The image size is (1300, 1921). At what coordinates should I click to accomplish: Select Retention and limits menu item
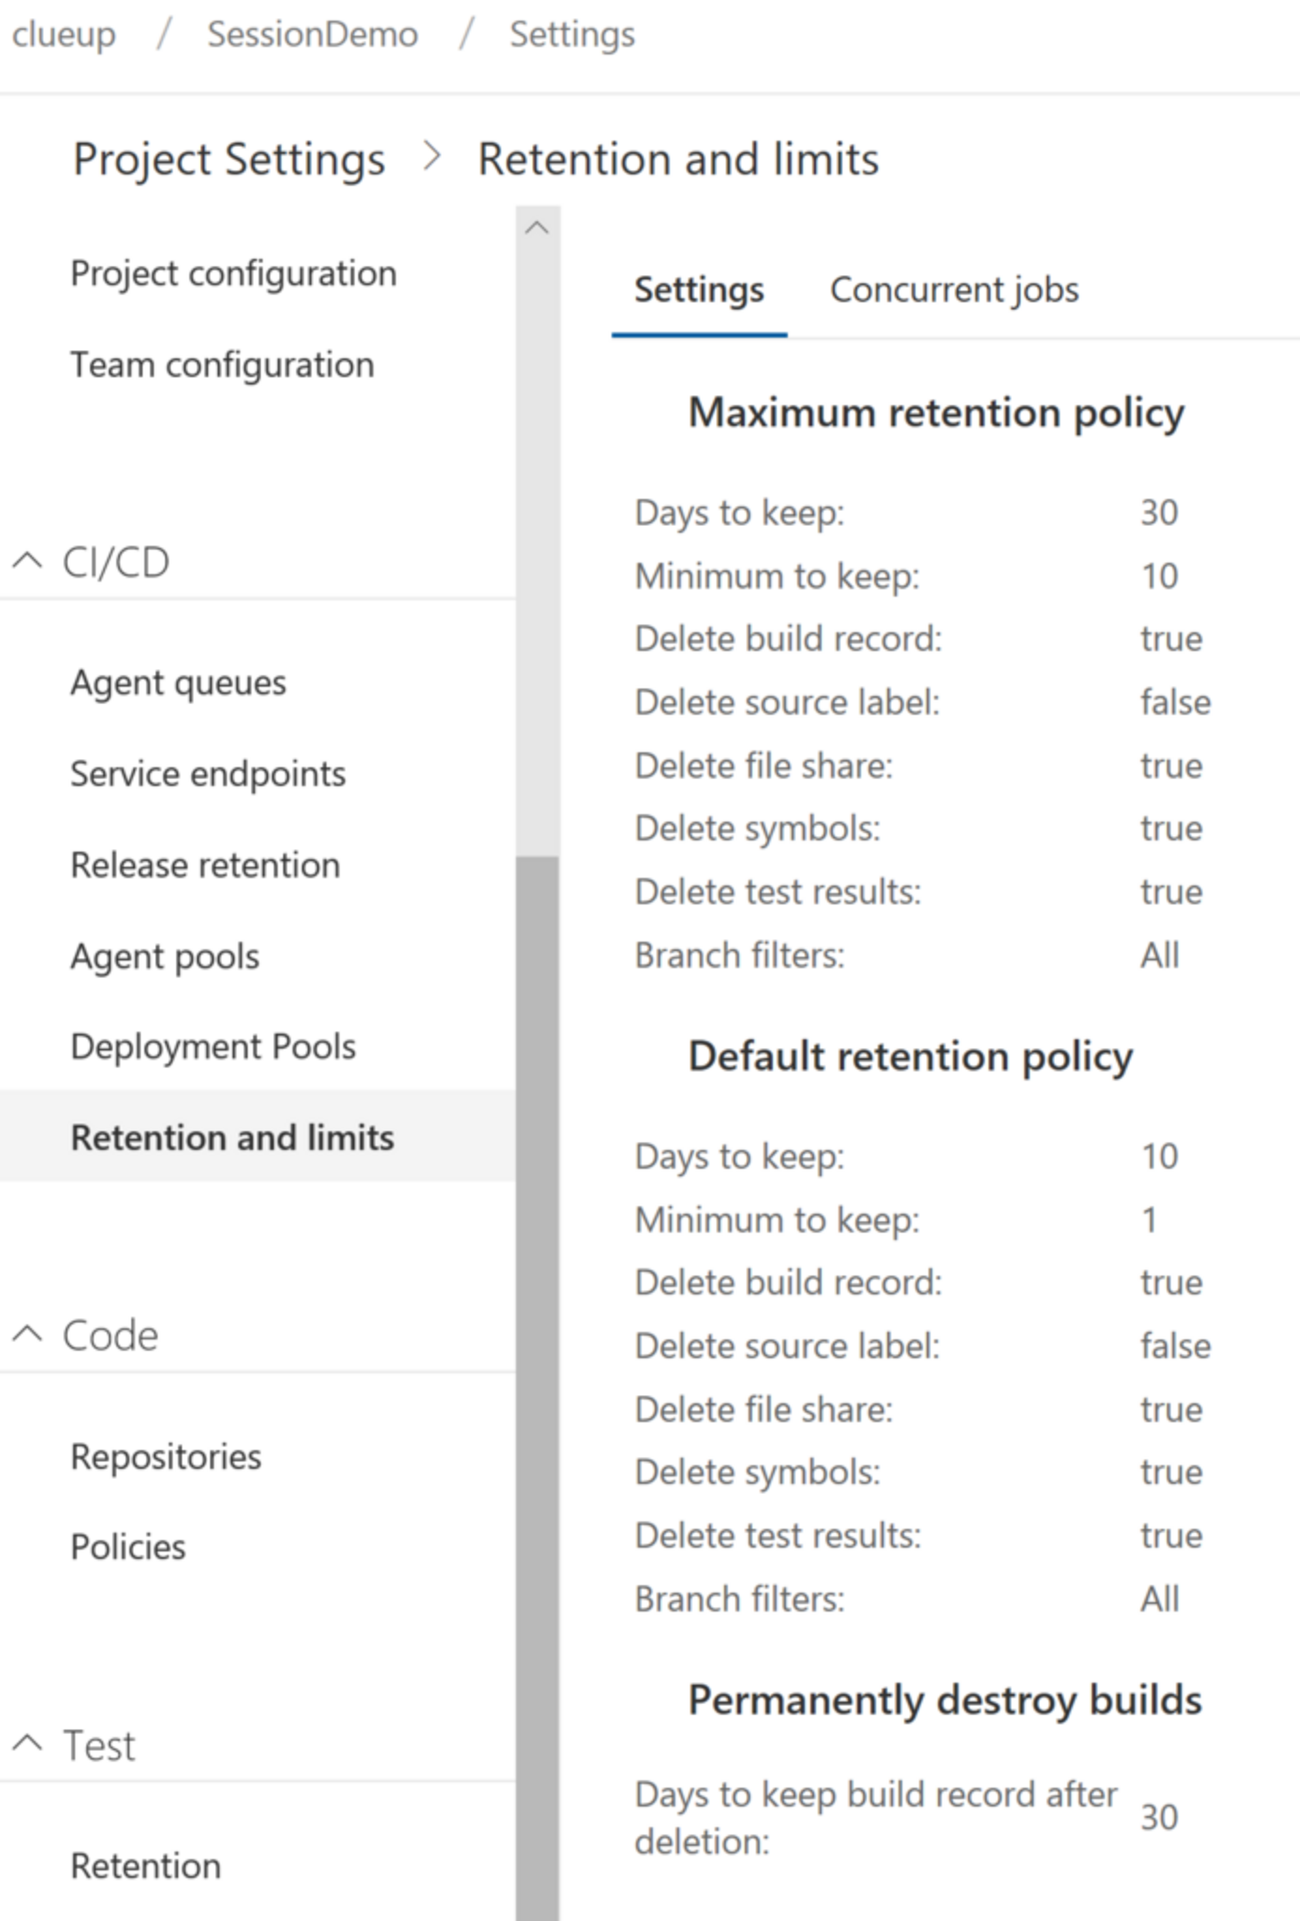click(x=232, y=1138)
